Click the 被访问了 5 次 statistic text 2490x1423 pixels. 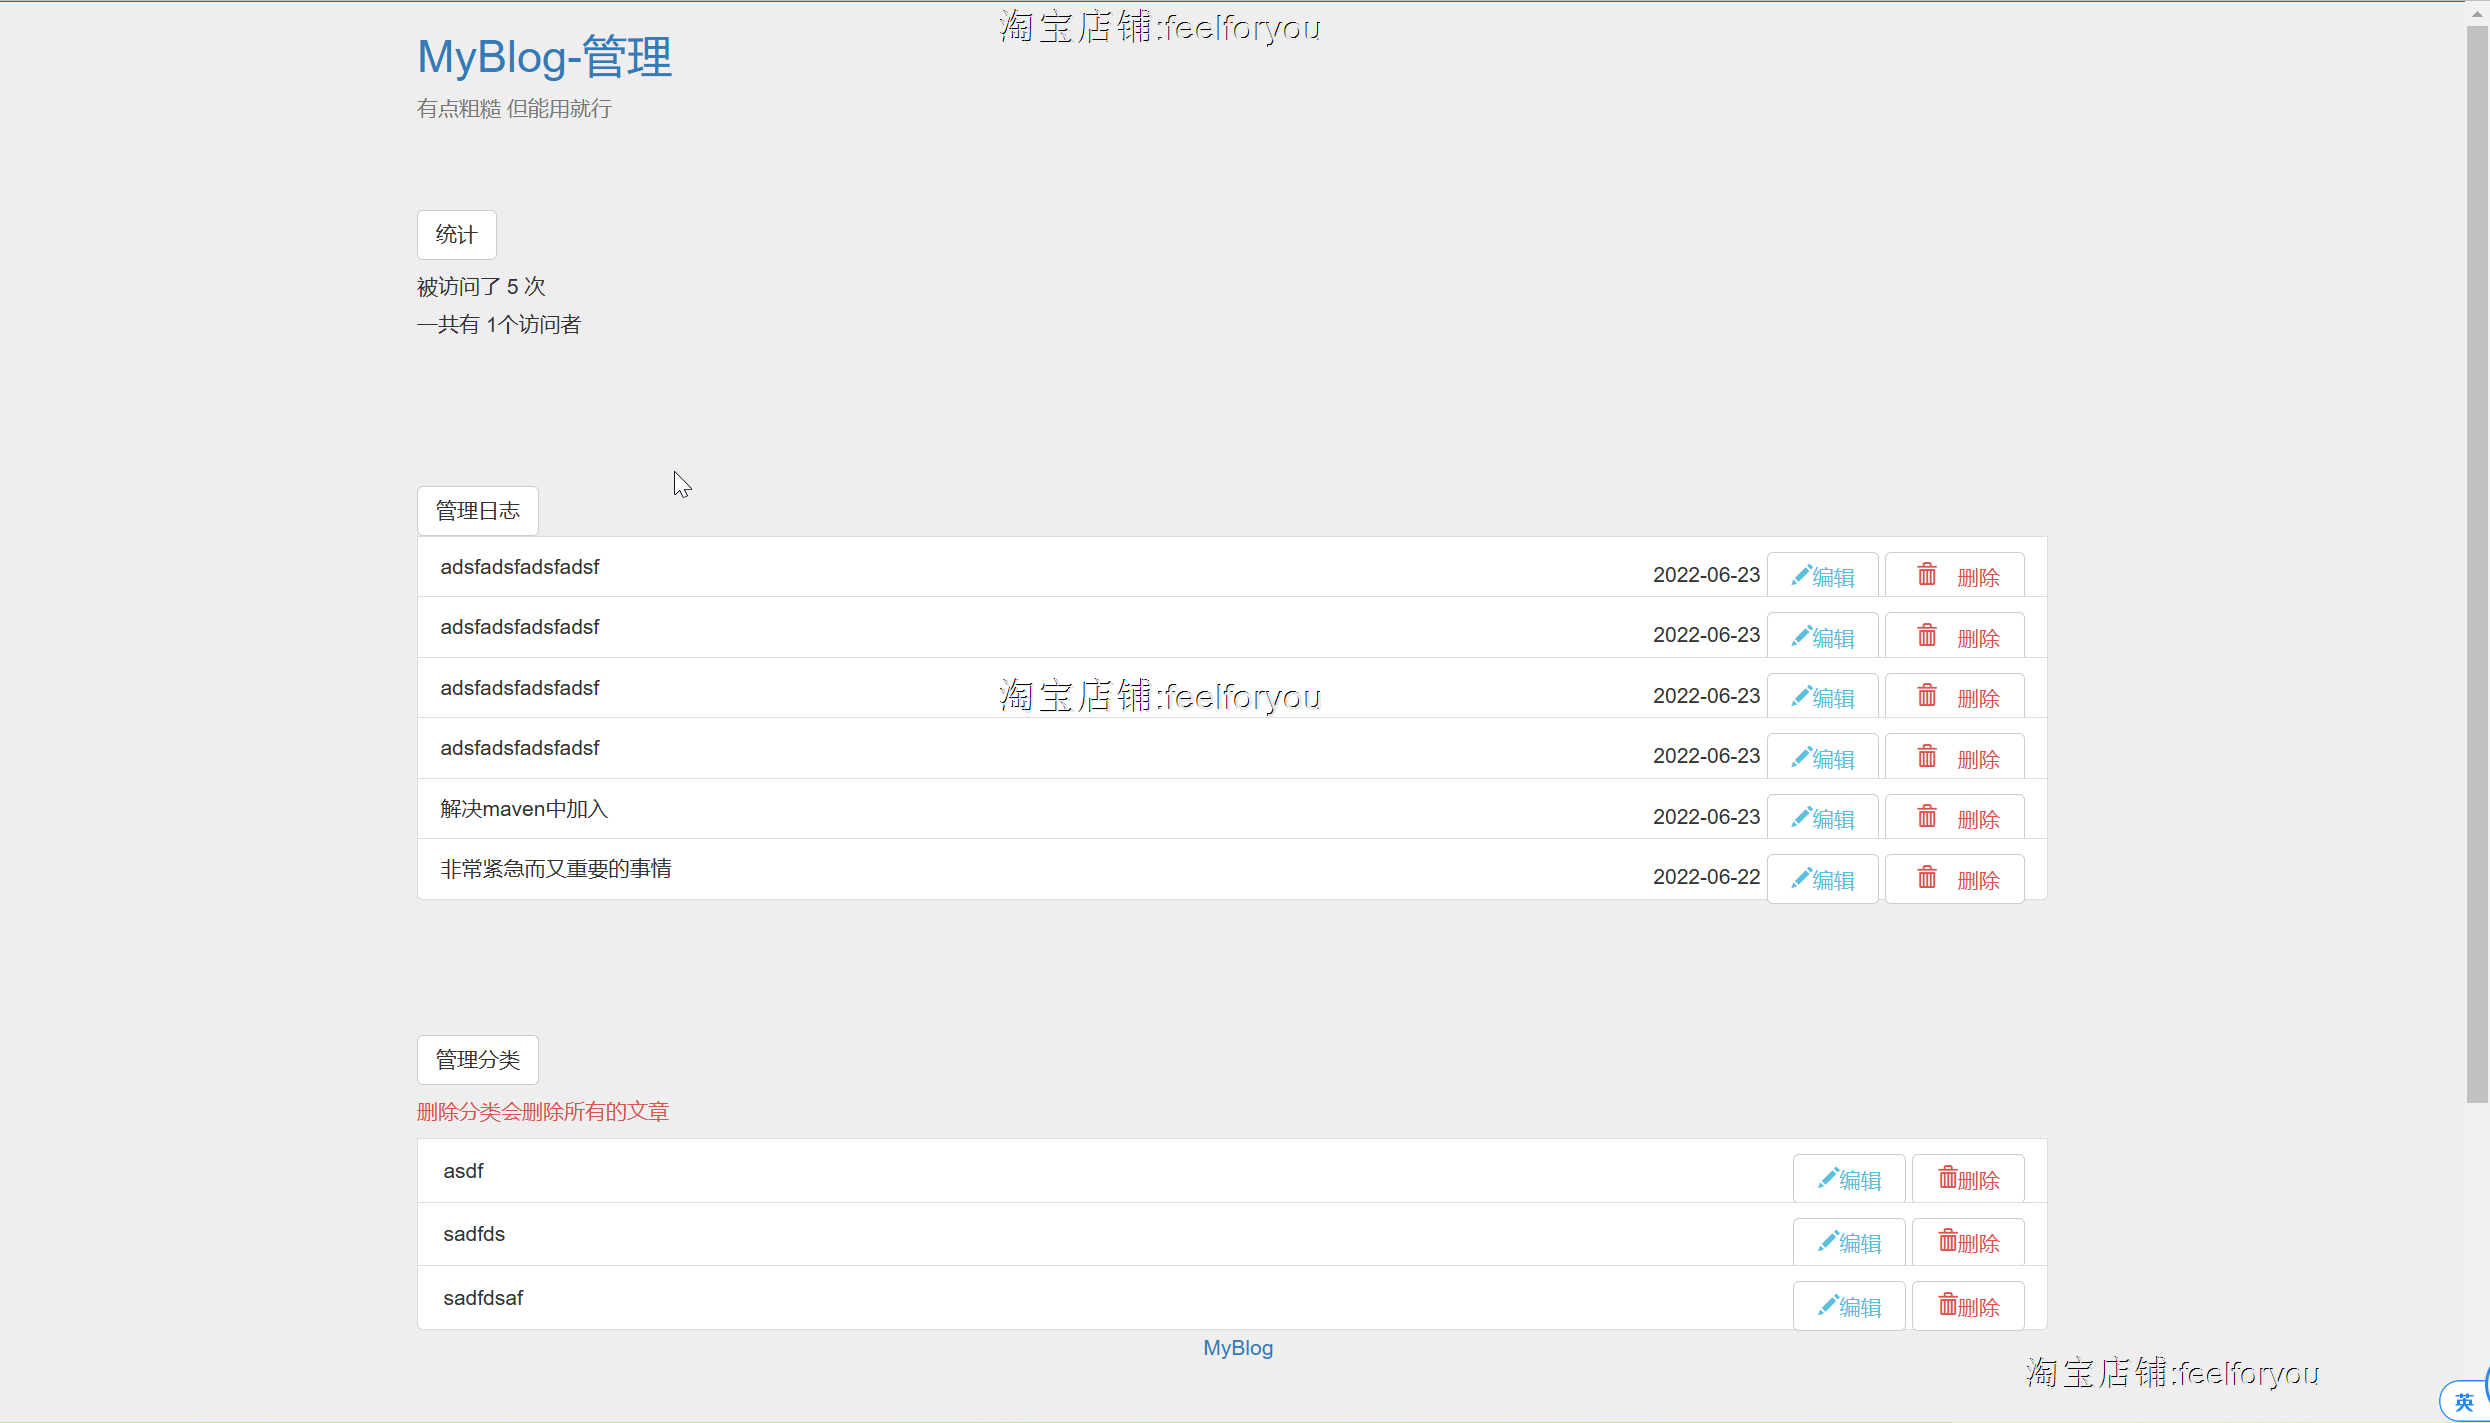tap(481, 287)
